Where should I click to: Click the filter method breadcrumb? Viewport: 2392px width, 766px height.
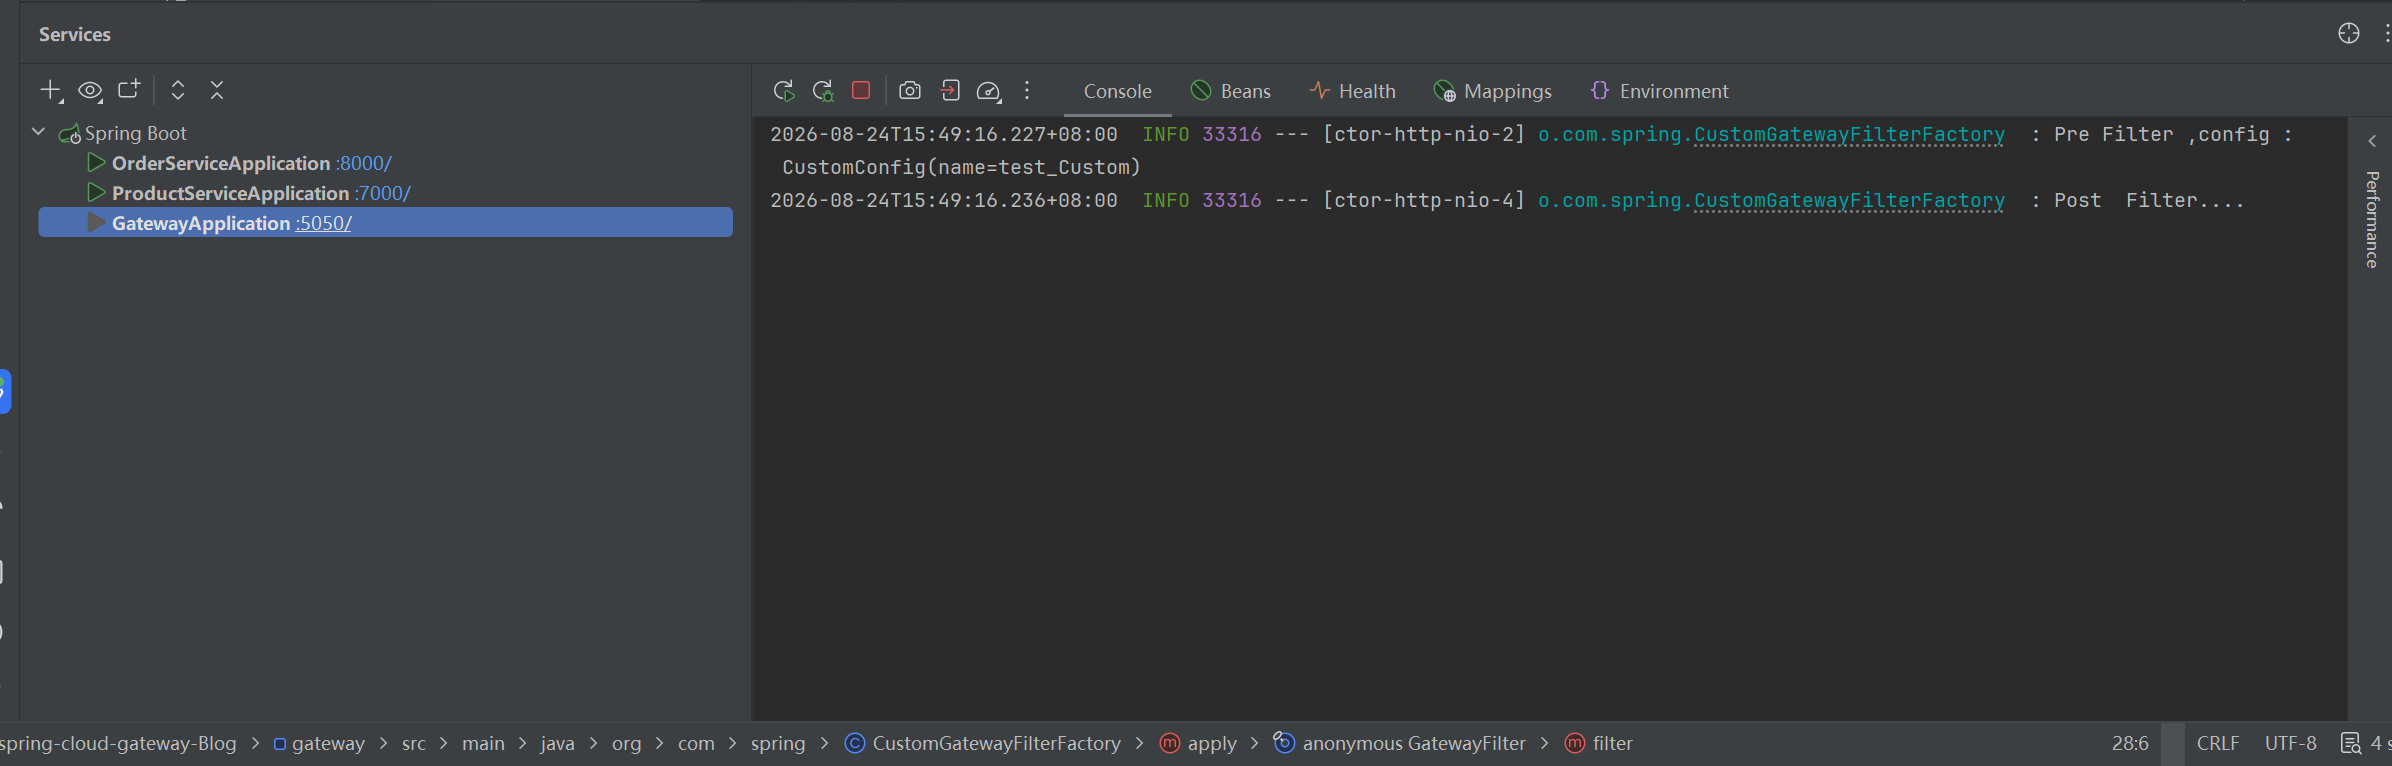coord(1598,743)
